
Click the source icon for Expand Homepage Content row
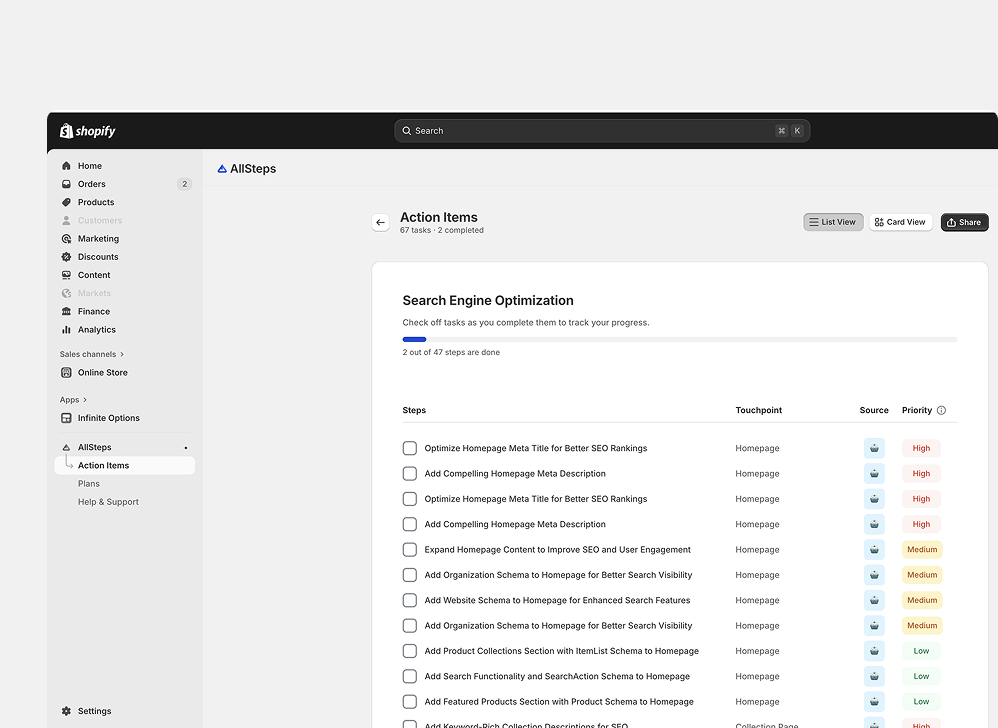pos(874,550)
